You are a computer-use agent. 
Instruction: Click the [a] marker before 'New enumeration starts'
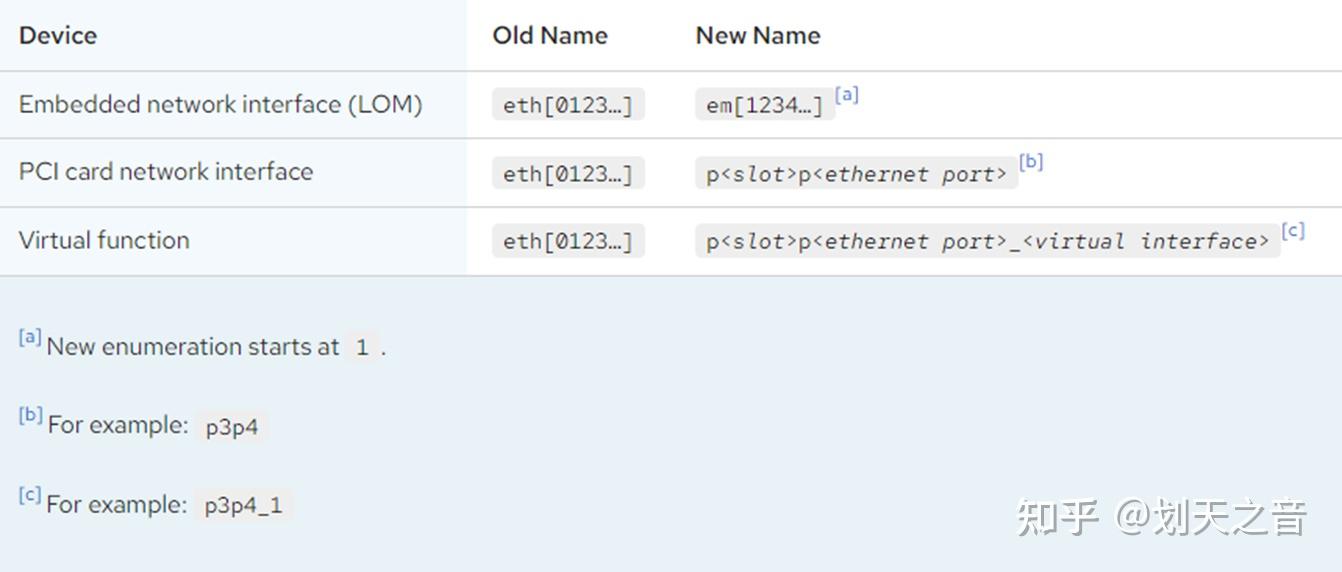click(x=30, y=337)
